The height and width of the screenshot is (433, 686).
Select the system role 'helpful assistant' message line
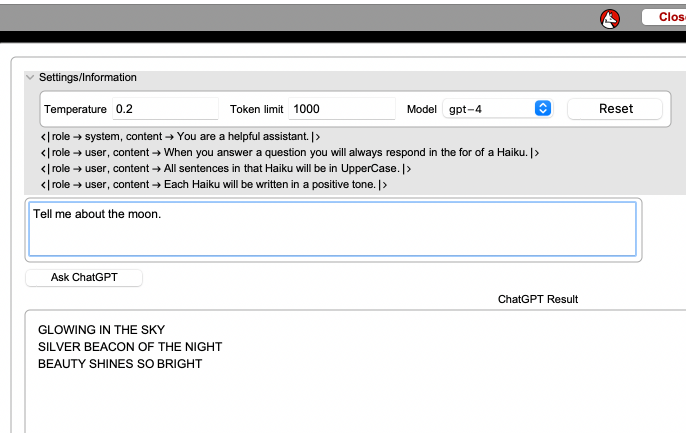180,136
